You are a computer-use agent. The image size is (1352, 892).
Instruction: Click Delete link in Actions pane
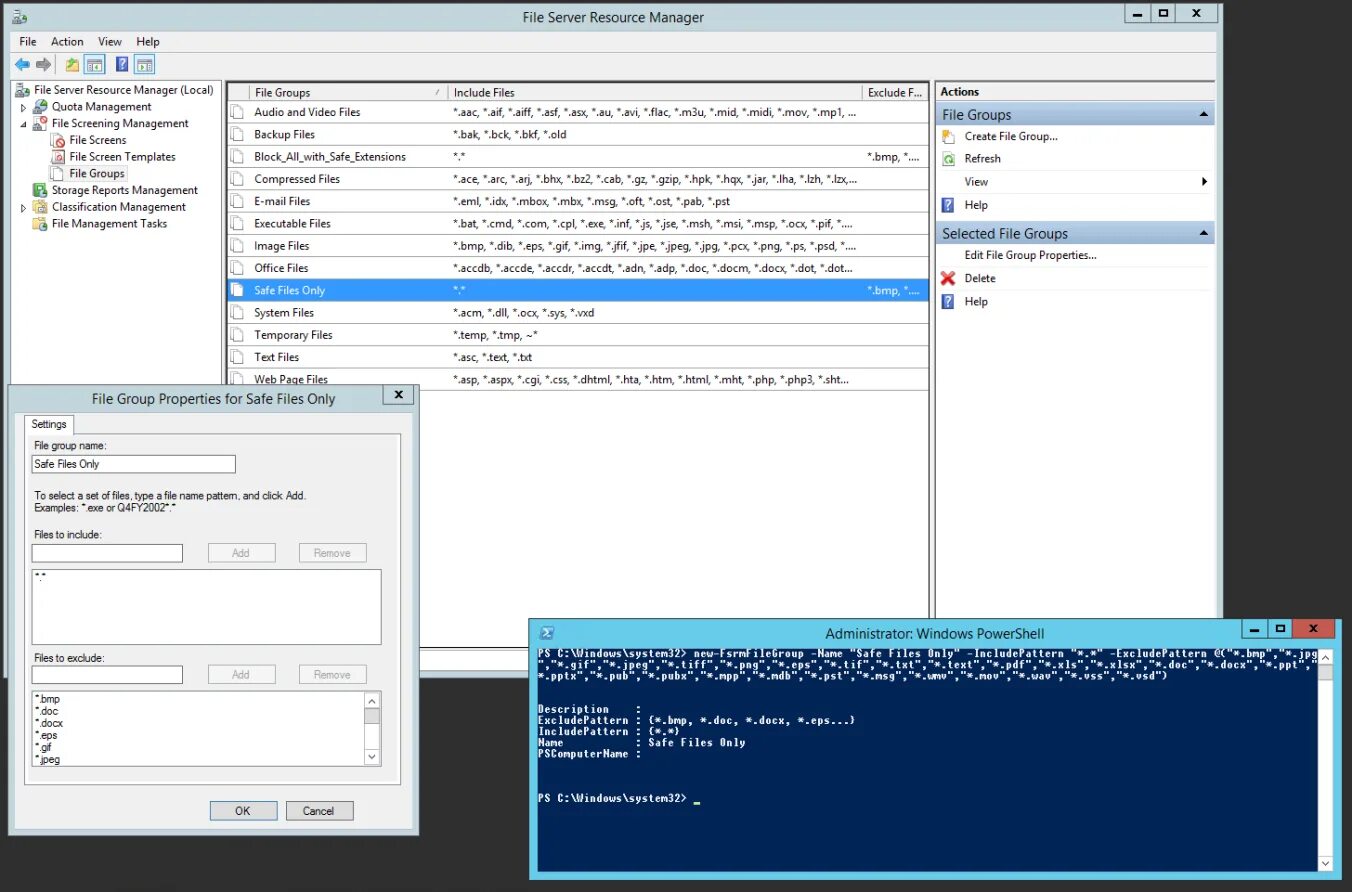(x=980, y=279)
